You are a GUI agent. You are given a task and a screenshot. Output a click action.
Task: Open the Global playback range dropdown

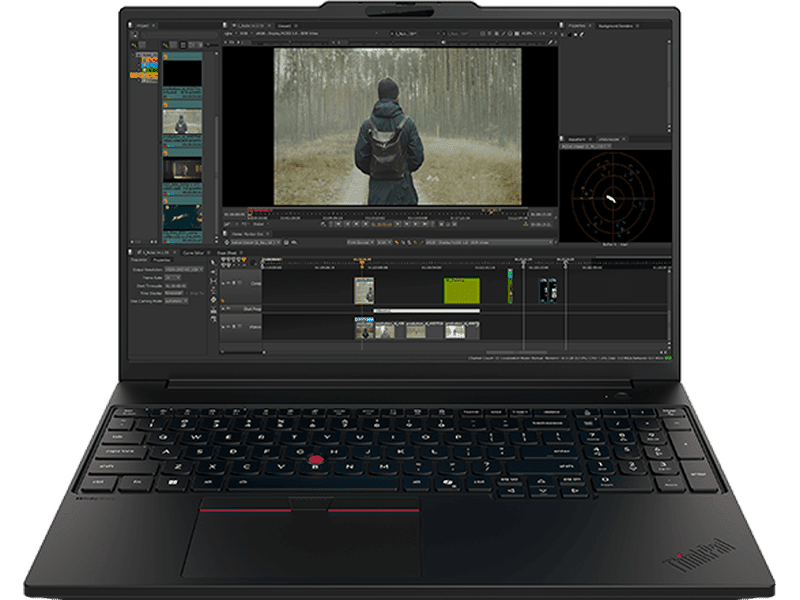[259, 224]
